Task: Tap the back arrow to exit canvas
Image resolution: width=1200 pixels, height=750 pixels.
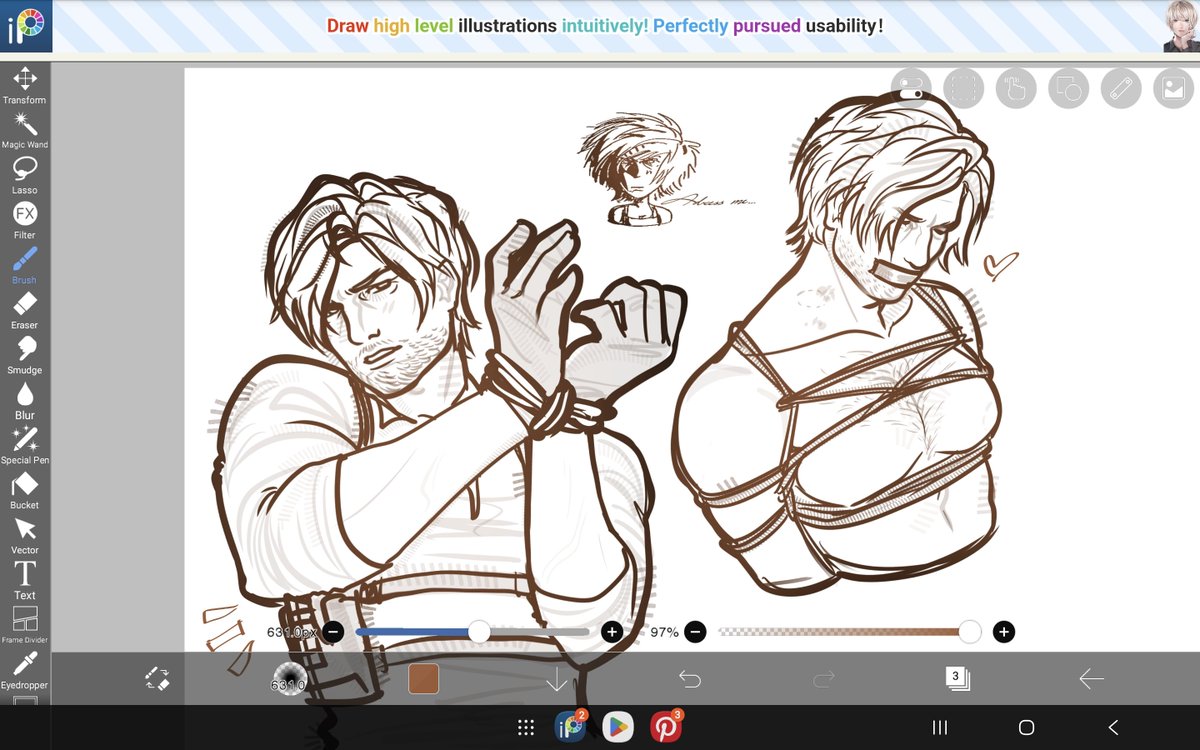Action: pyautogui.click(x=1091, y=679)
